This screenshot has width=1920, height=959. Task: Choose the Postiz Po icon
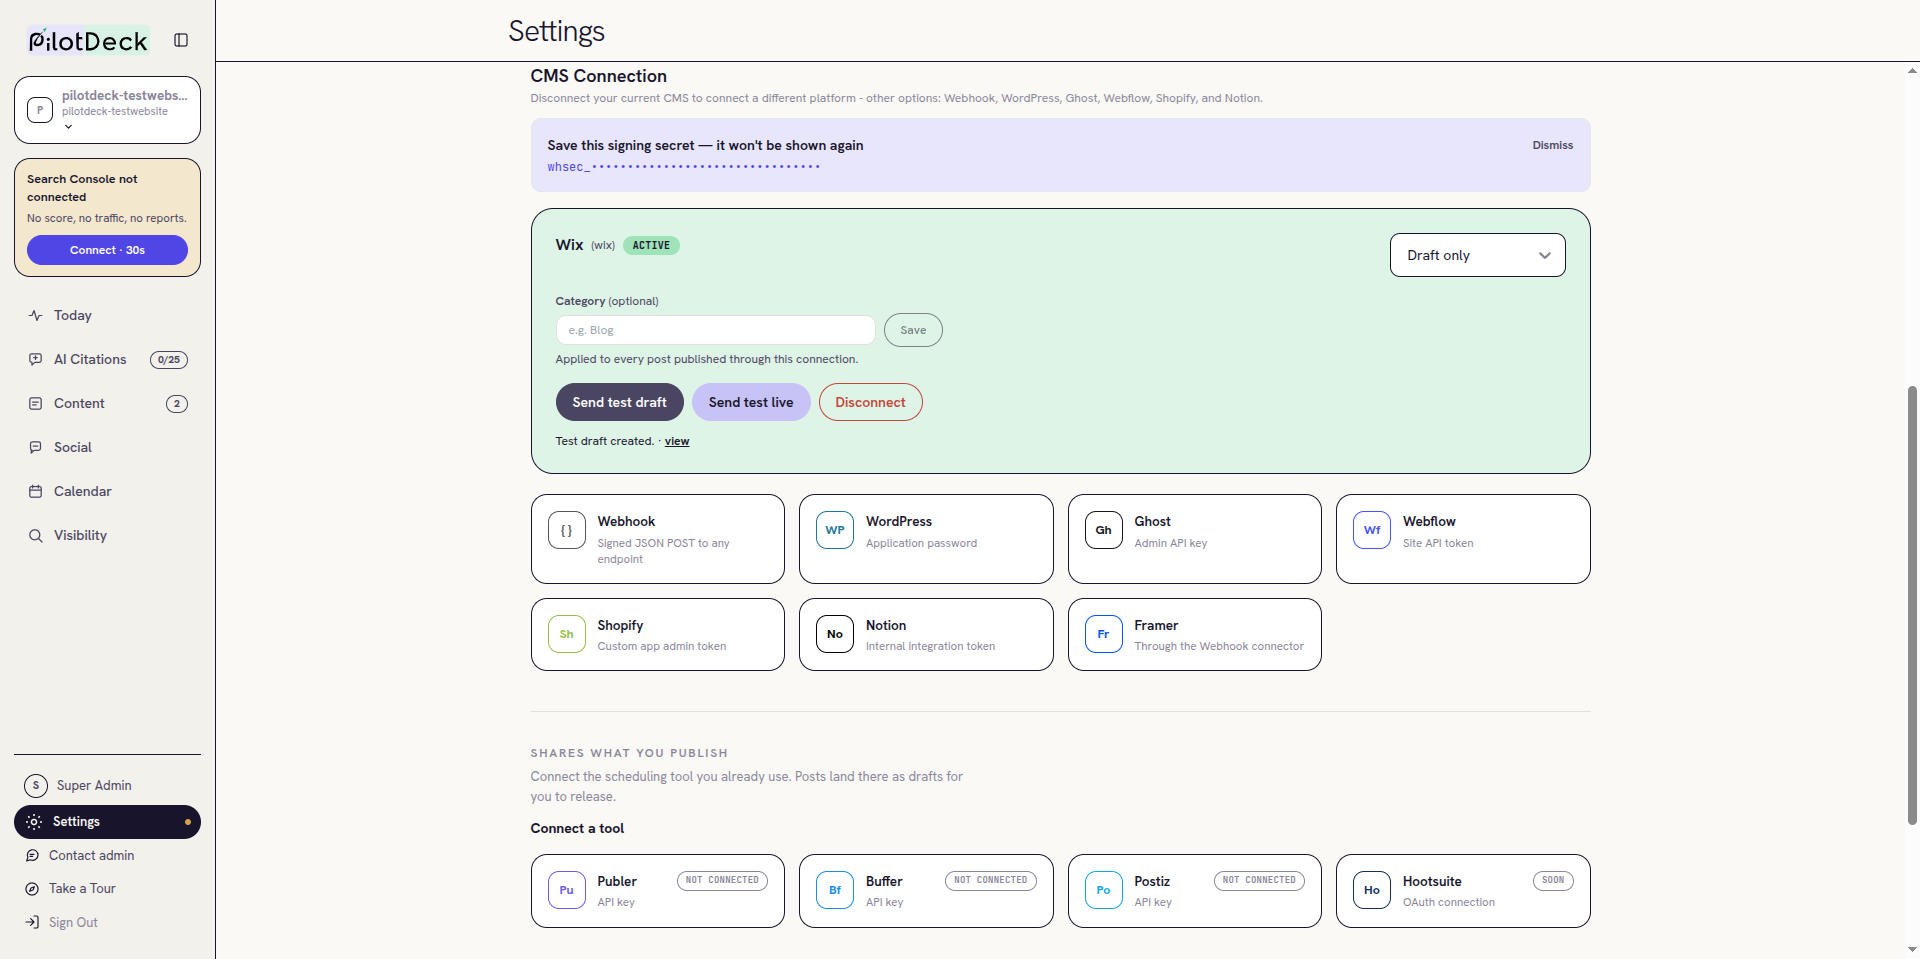click(1103, 890)
